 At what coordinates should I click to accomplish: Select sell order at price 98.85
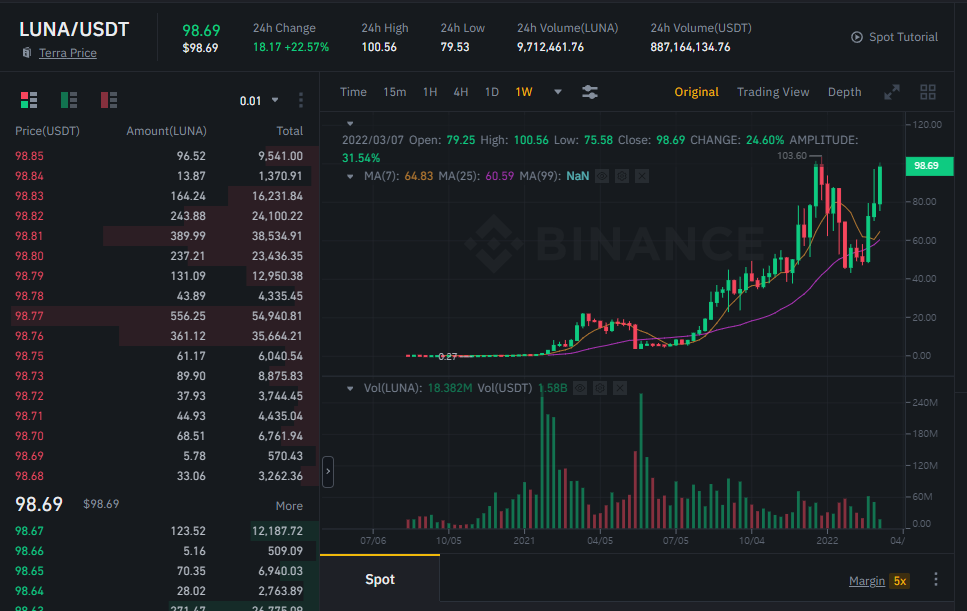pos(159,156)
